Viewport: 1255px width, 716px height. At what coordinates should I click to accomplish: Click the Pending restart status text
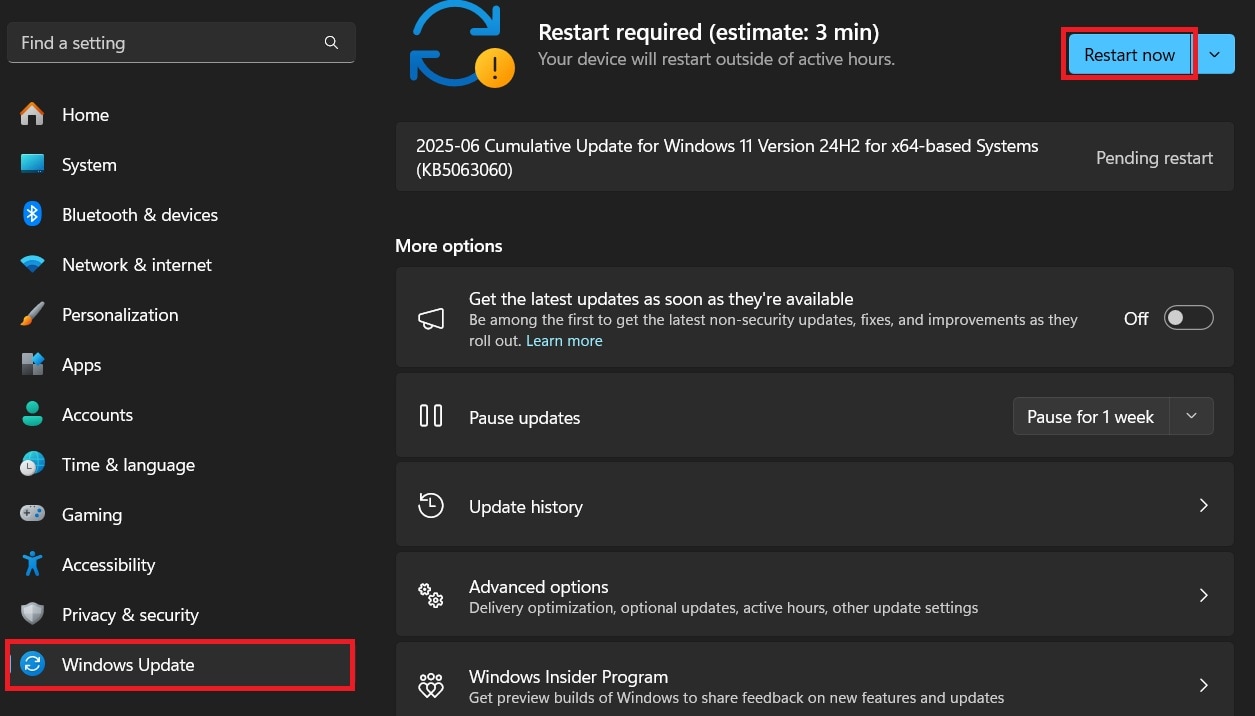click(1154, 158)
